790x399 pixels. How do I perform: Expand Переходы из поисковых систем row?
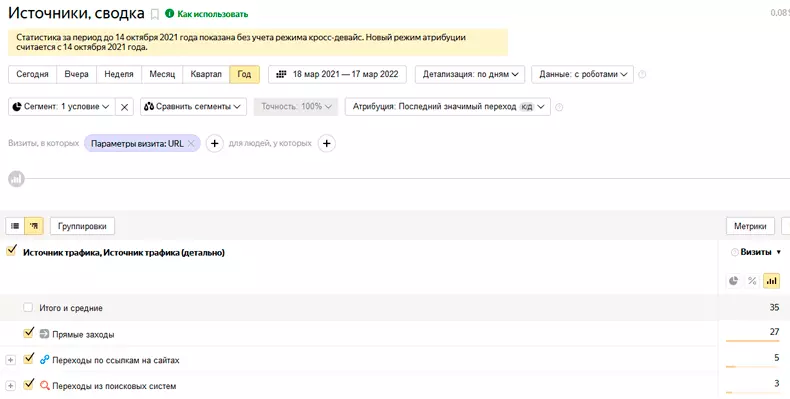pos(10,386)
